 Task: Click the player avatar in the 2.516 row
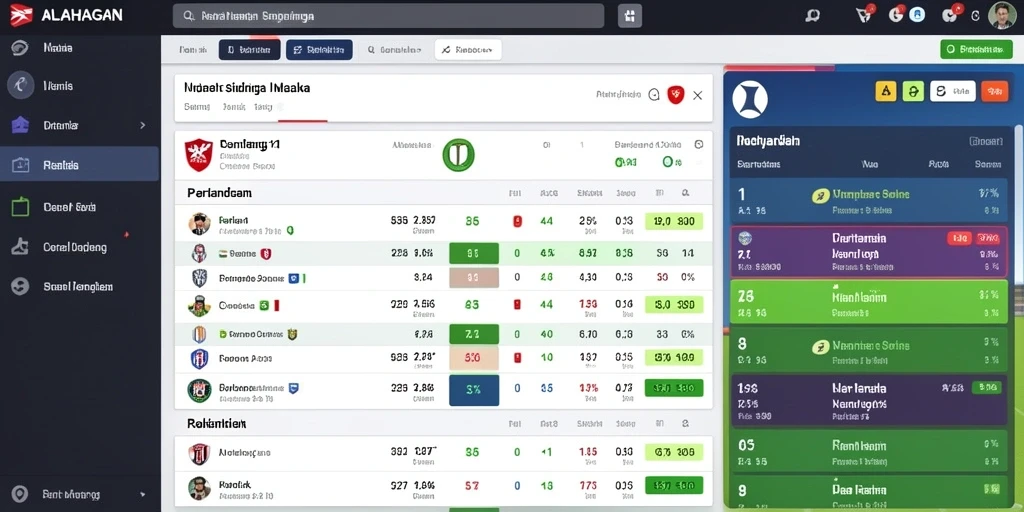coord(199,305)
